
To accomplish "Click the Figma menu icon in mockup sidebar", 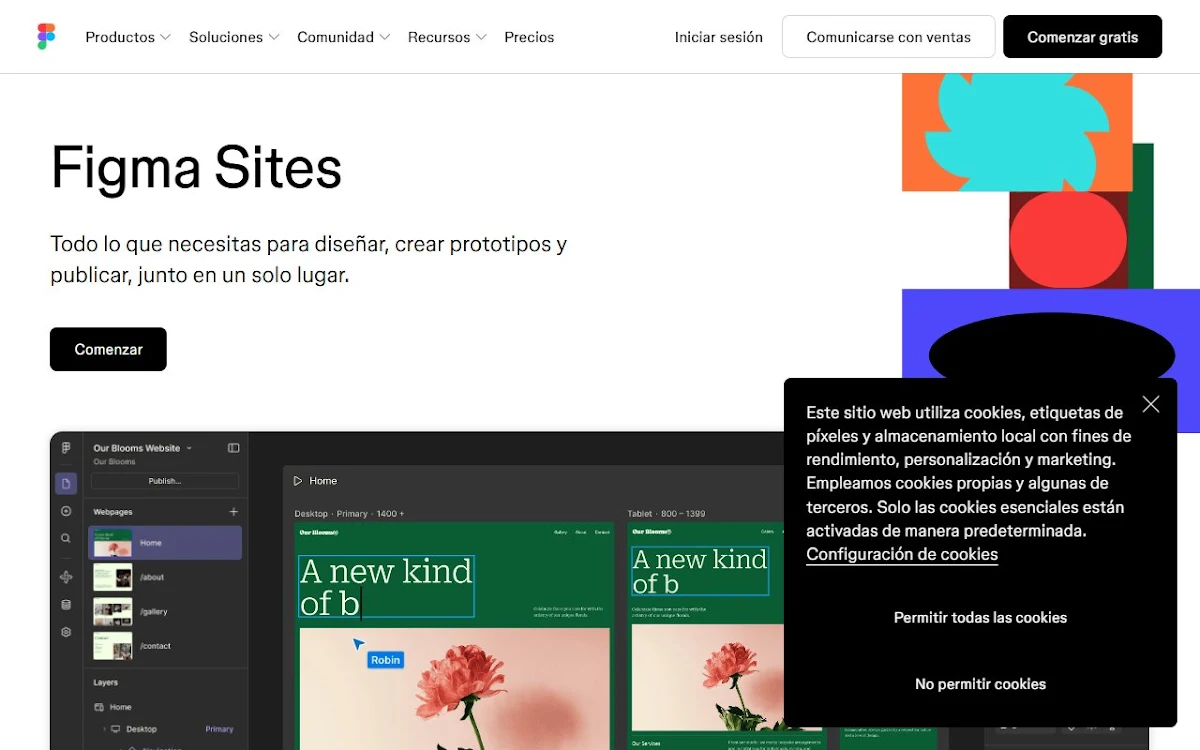I will click(x=66, y=448).
